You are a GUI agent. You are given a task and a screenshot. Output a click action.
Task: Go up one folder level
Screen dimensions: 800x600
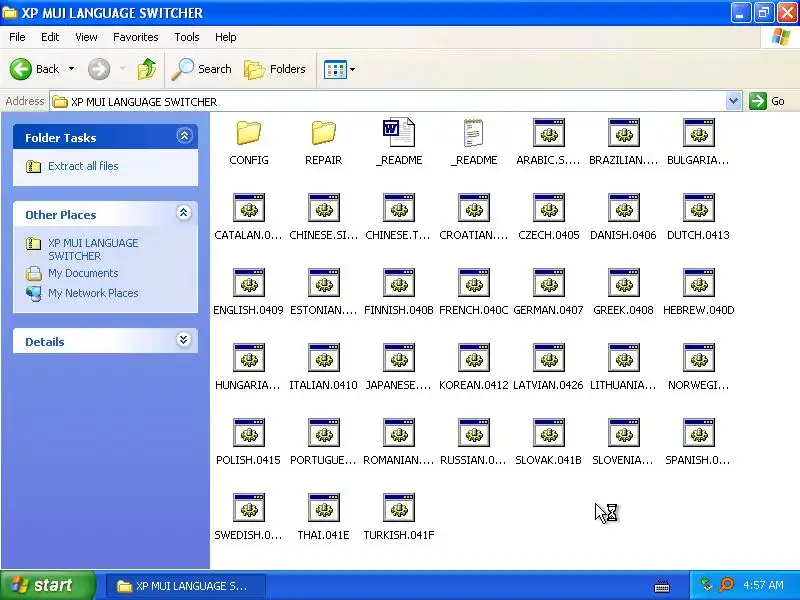pyautogui.click(x=147, y=69)
